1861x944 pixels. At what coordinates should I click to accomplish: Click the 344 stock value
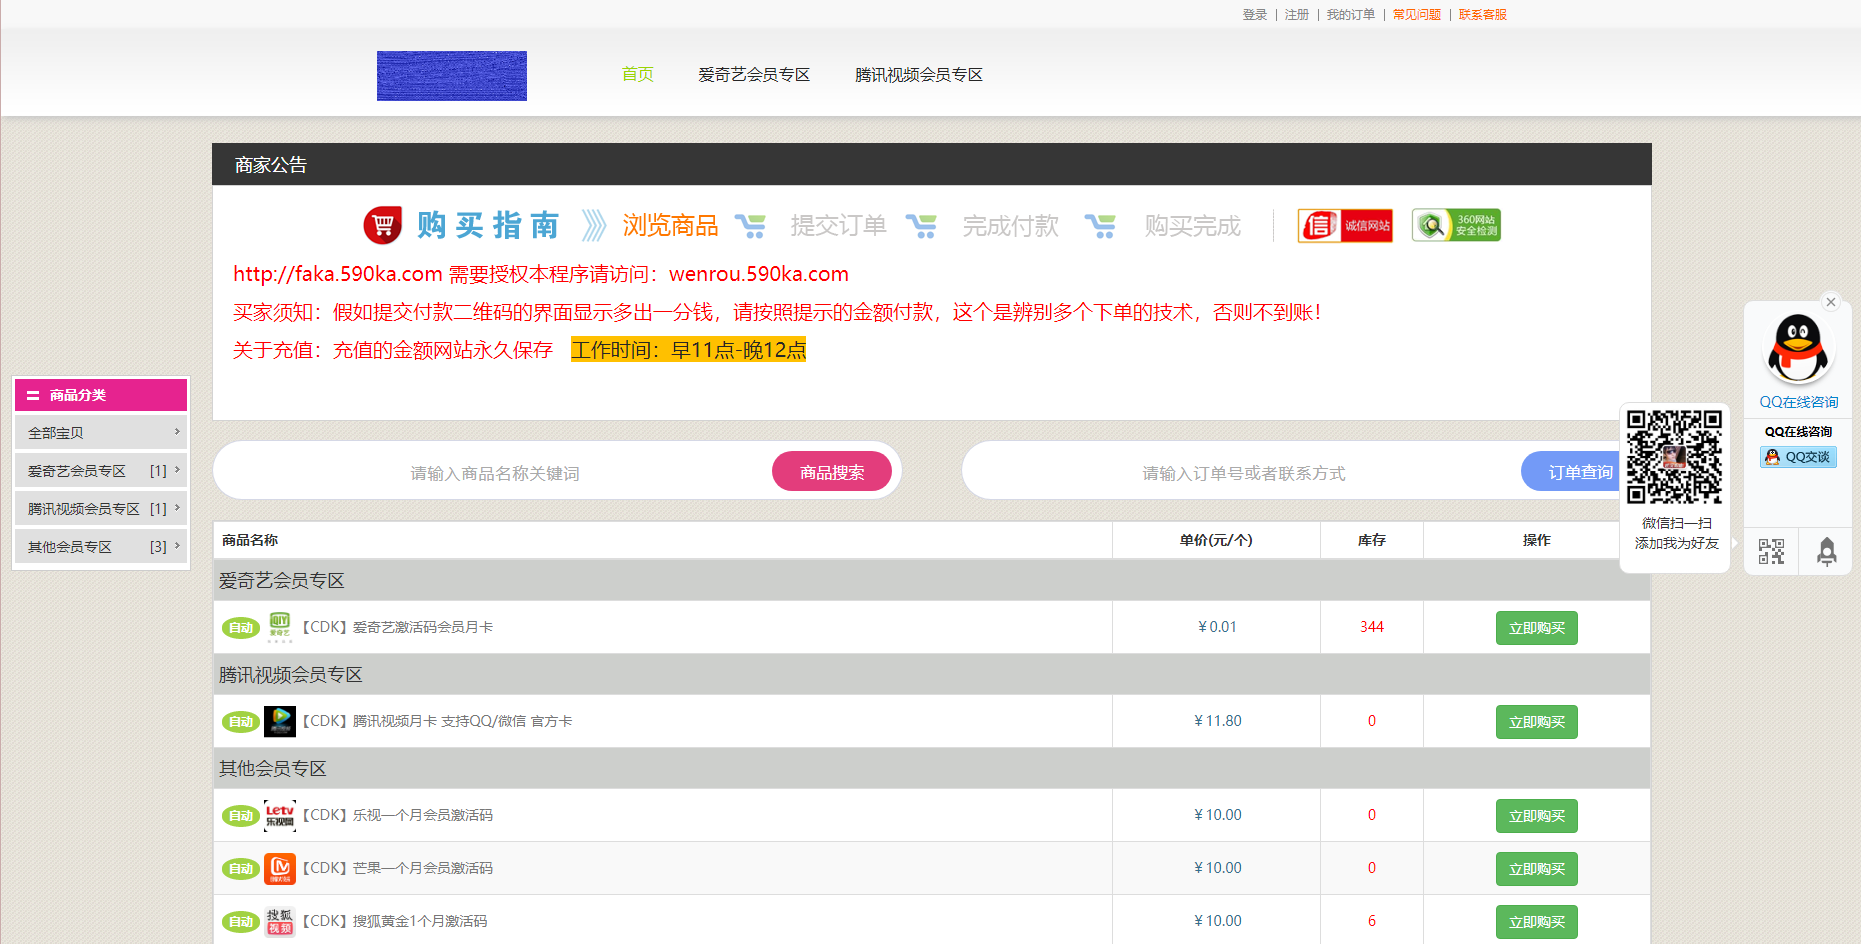[x=1371, y=627]
